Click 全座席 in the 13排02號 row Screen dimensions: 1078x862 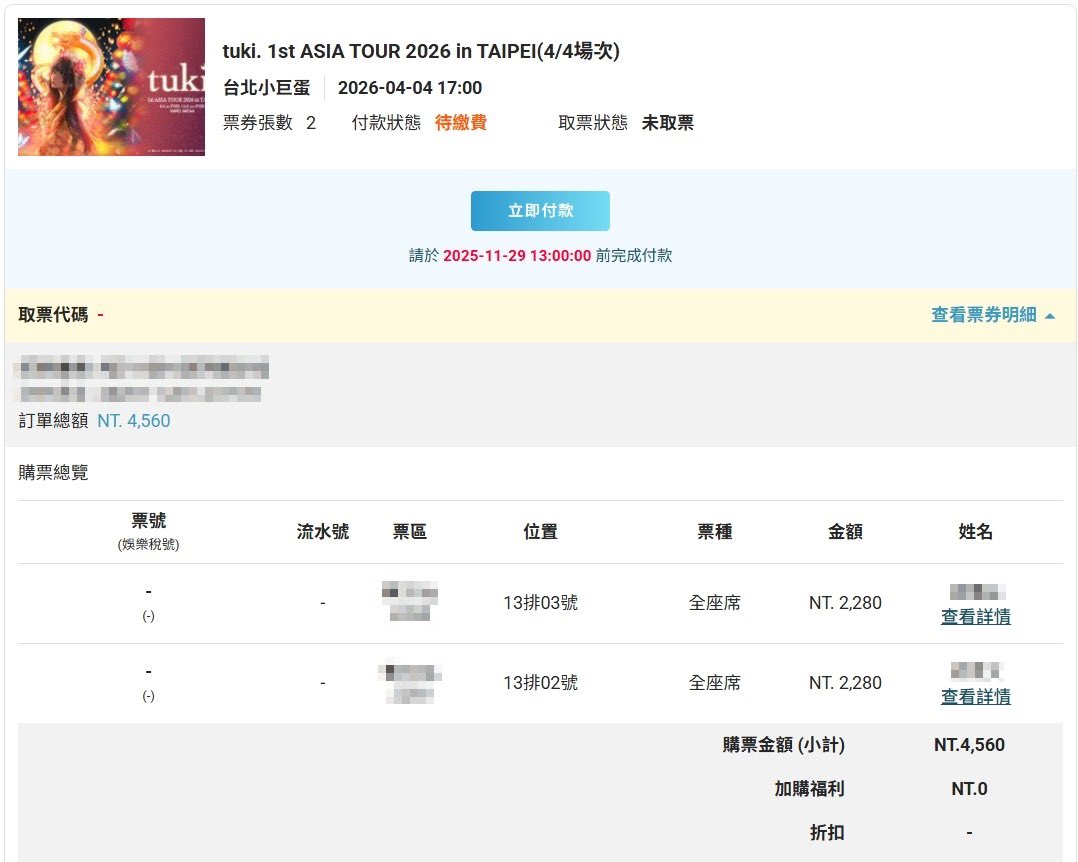(x=714, y=683)
